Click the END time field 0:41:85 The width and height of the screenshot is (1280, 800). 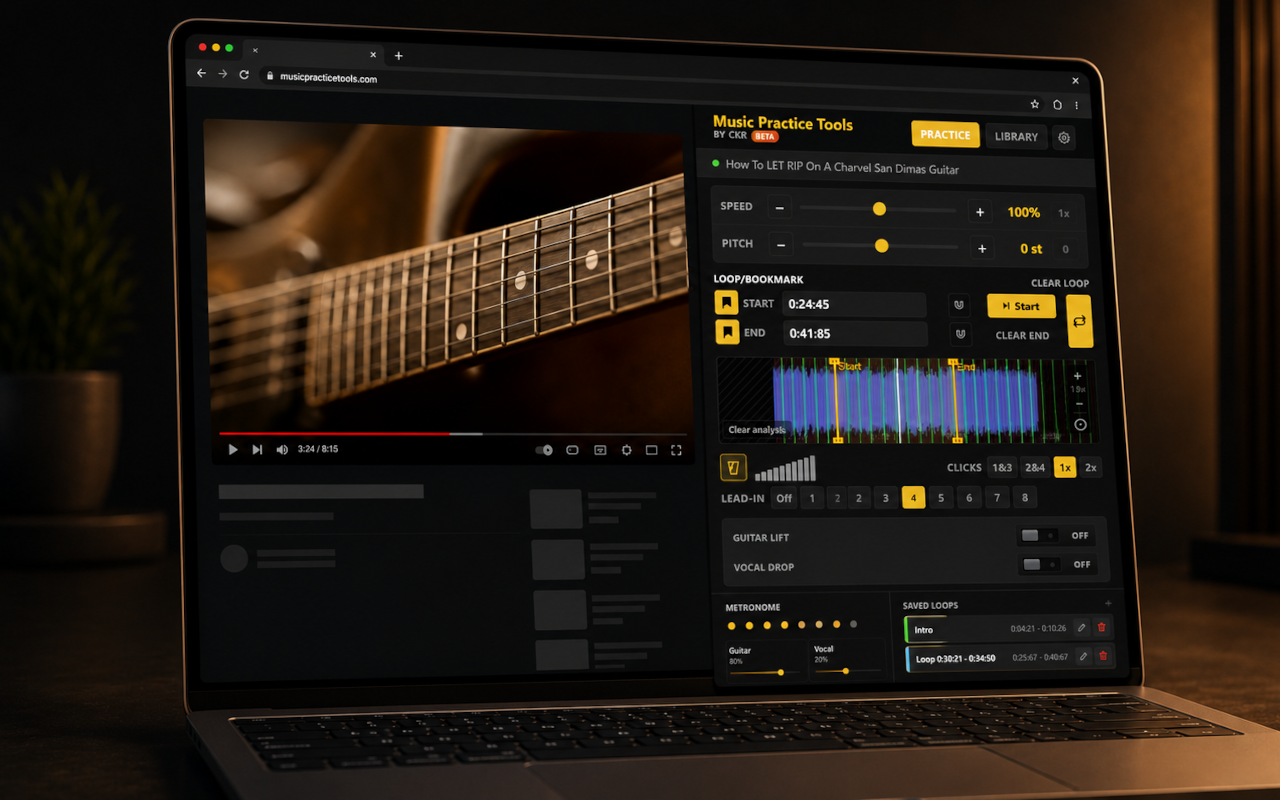pyautogui.click(x=855, y=334)
